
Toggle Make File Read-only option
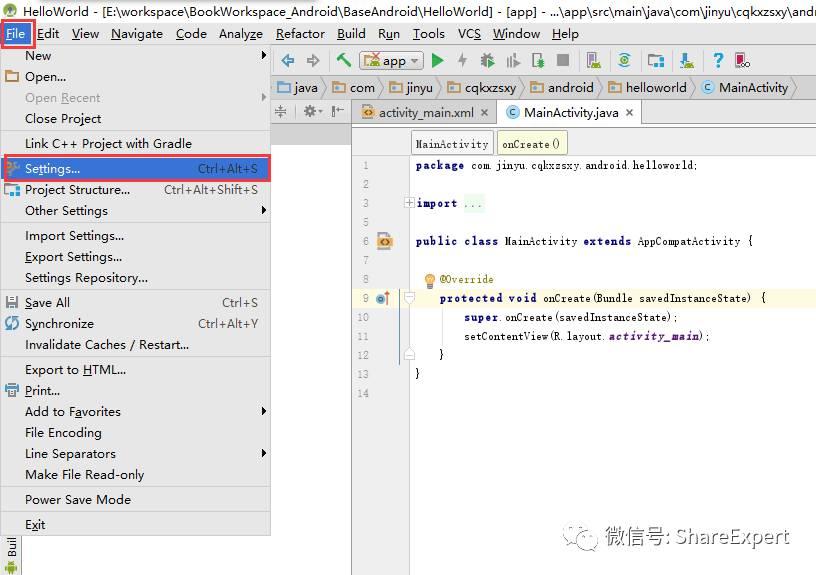click(85, 475)
